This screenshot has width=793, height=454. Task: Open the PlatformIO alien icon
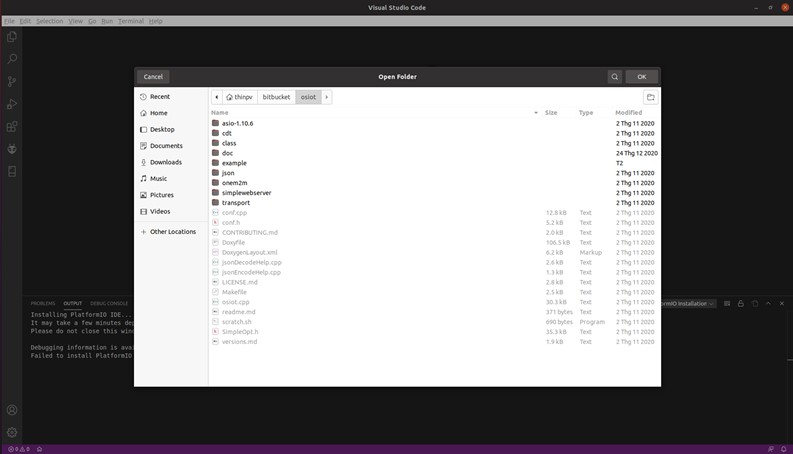[x=12, y=149]
